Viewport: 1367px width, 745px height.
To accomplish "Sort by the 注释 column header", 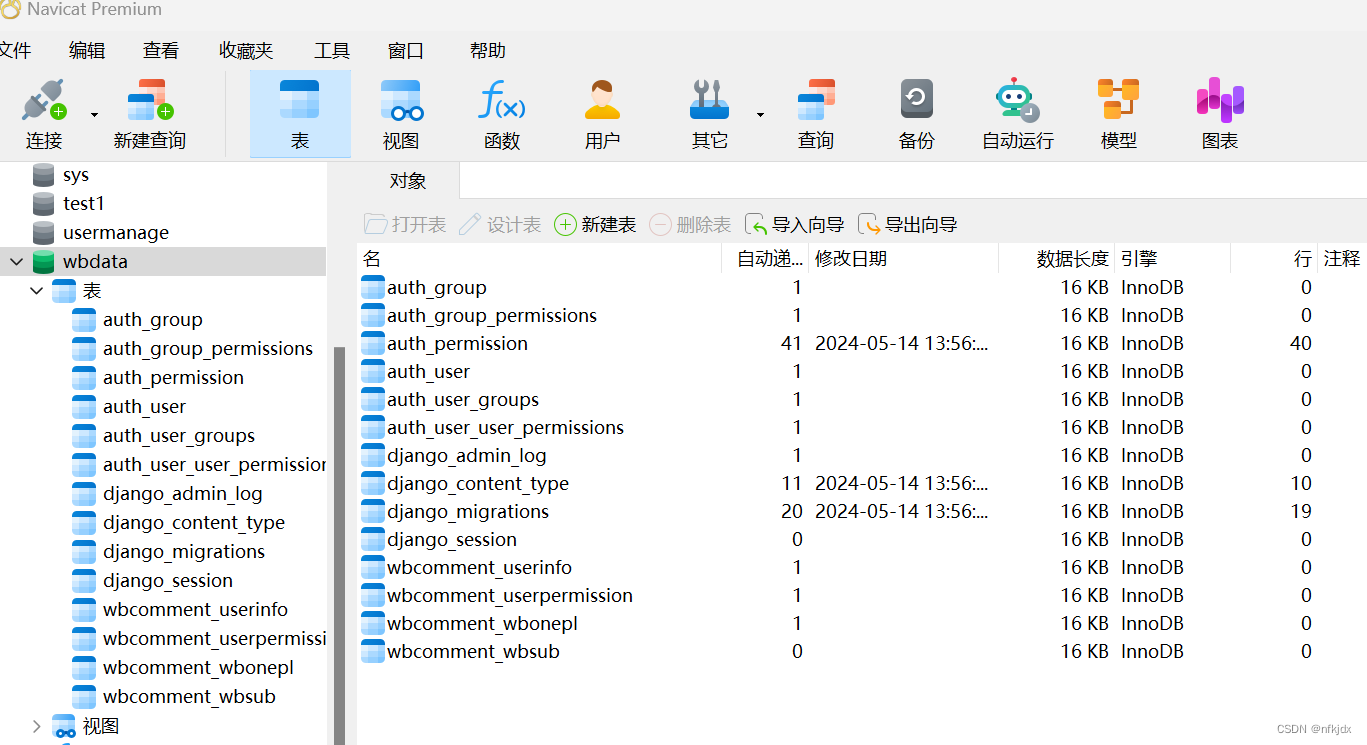I will 1342,259.
